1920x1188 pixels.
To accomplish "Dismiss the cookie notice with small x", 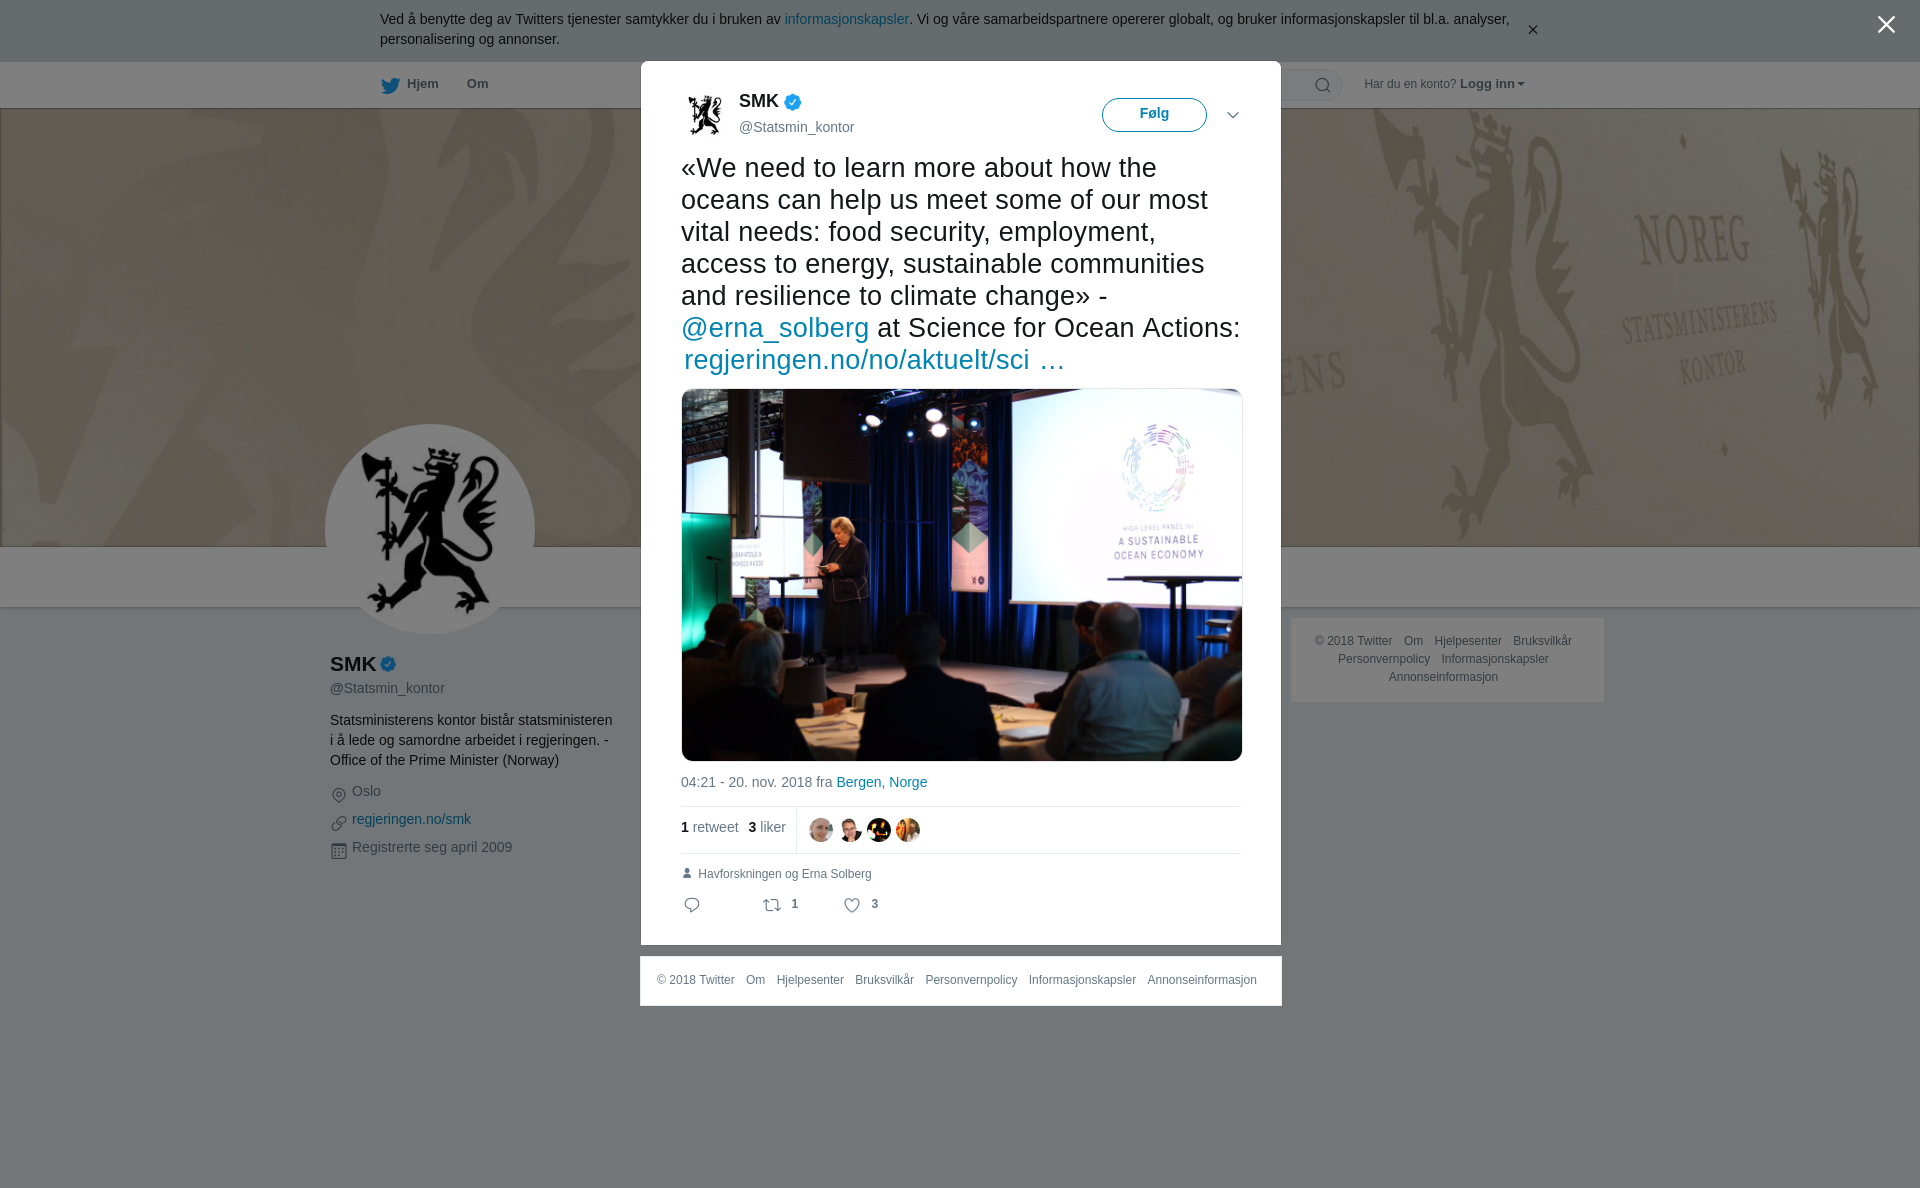I will (1532, 30).
